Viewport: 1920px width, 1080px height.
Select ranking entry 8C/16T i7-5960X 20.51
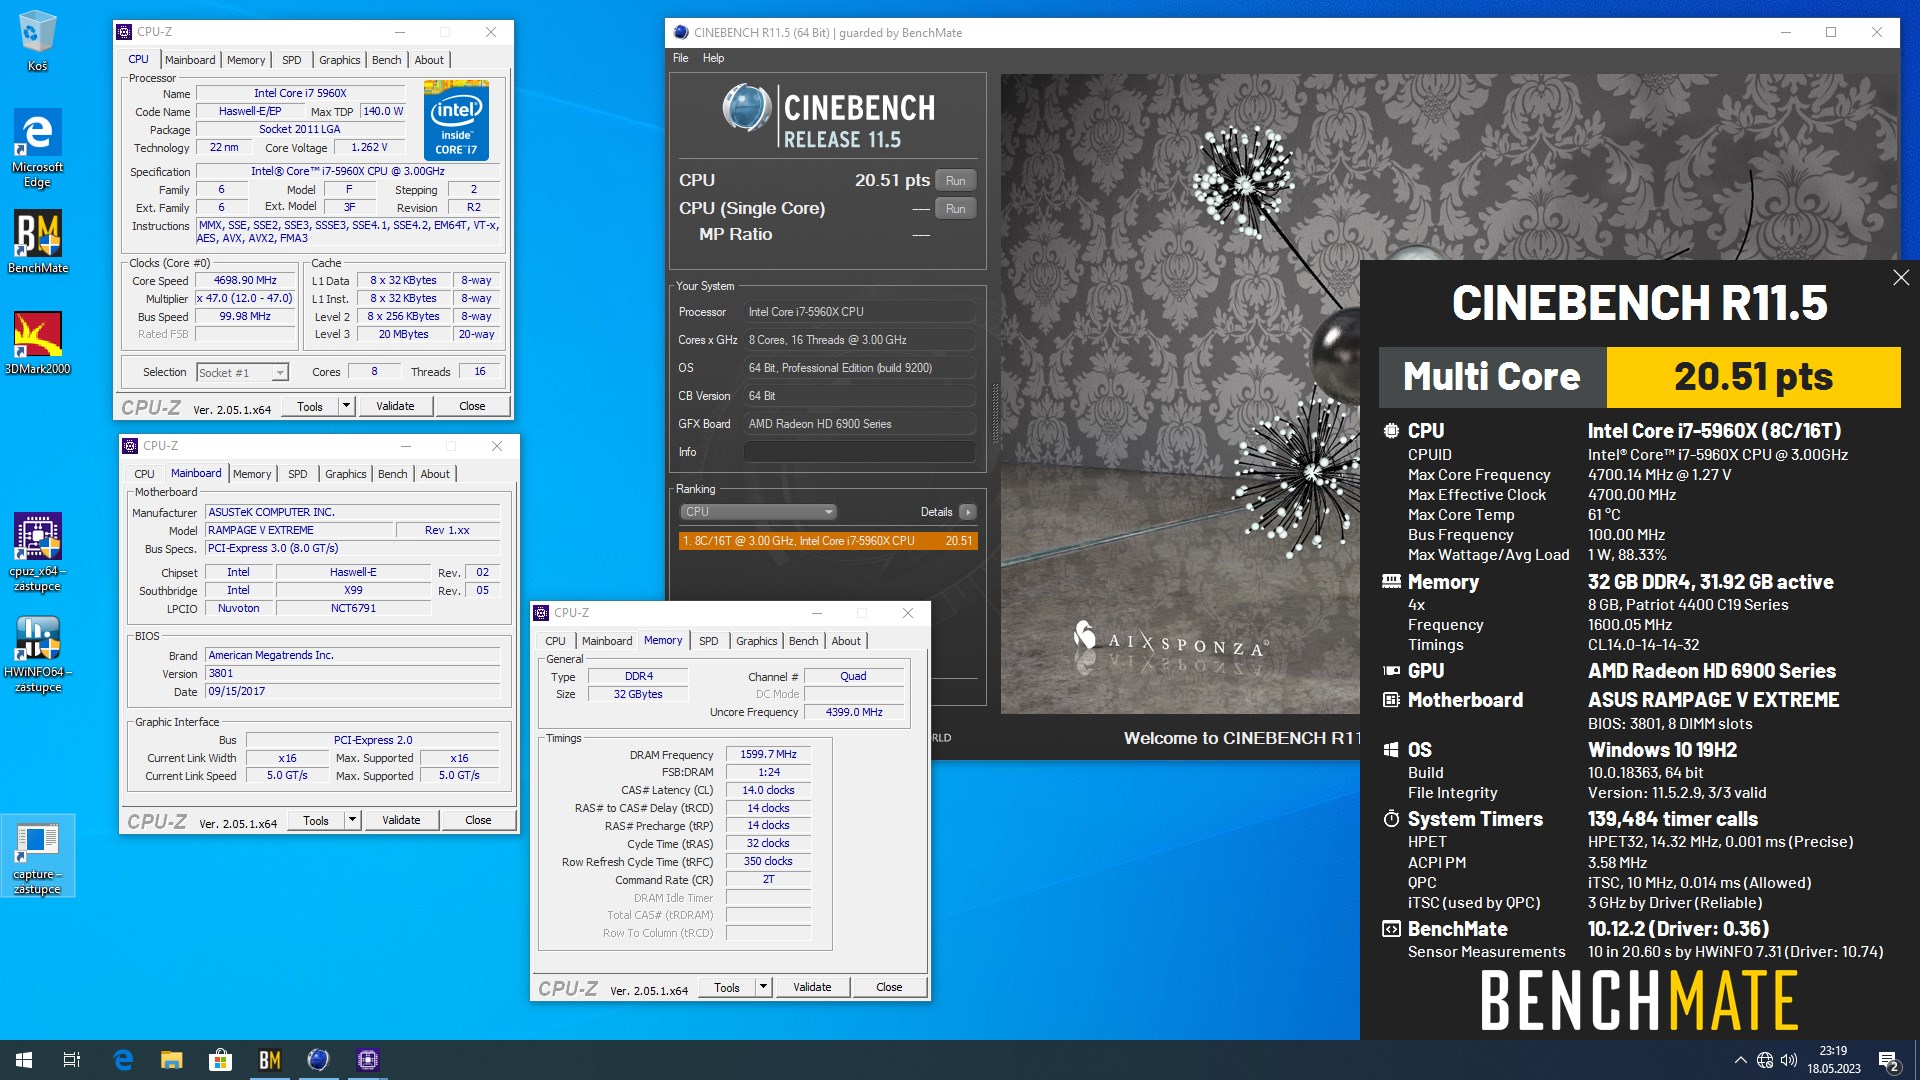[828, 541]
